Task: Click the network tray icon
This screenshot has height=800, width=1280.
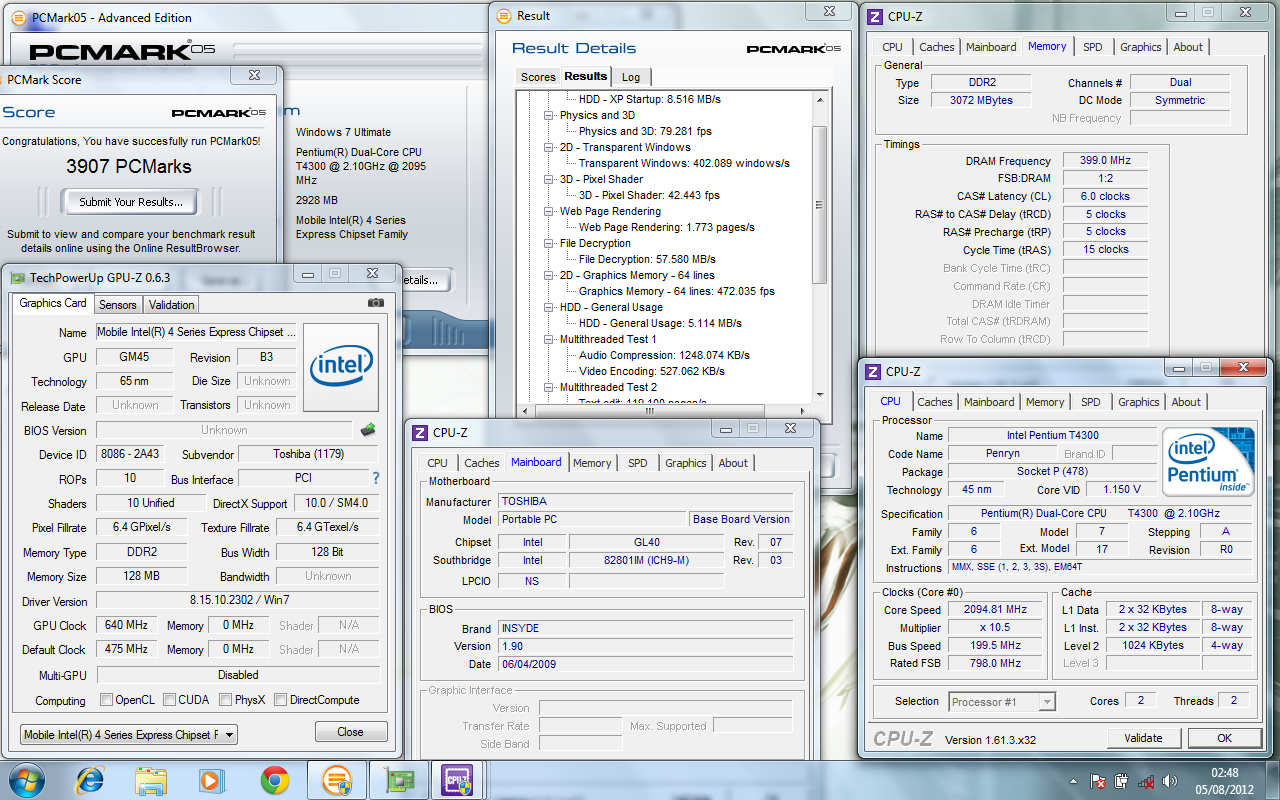Action: click(1147, 781)
